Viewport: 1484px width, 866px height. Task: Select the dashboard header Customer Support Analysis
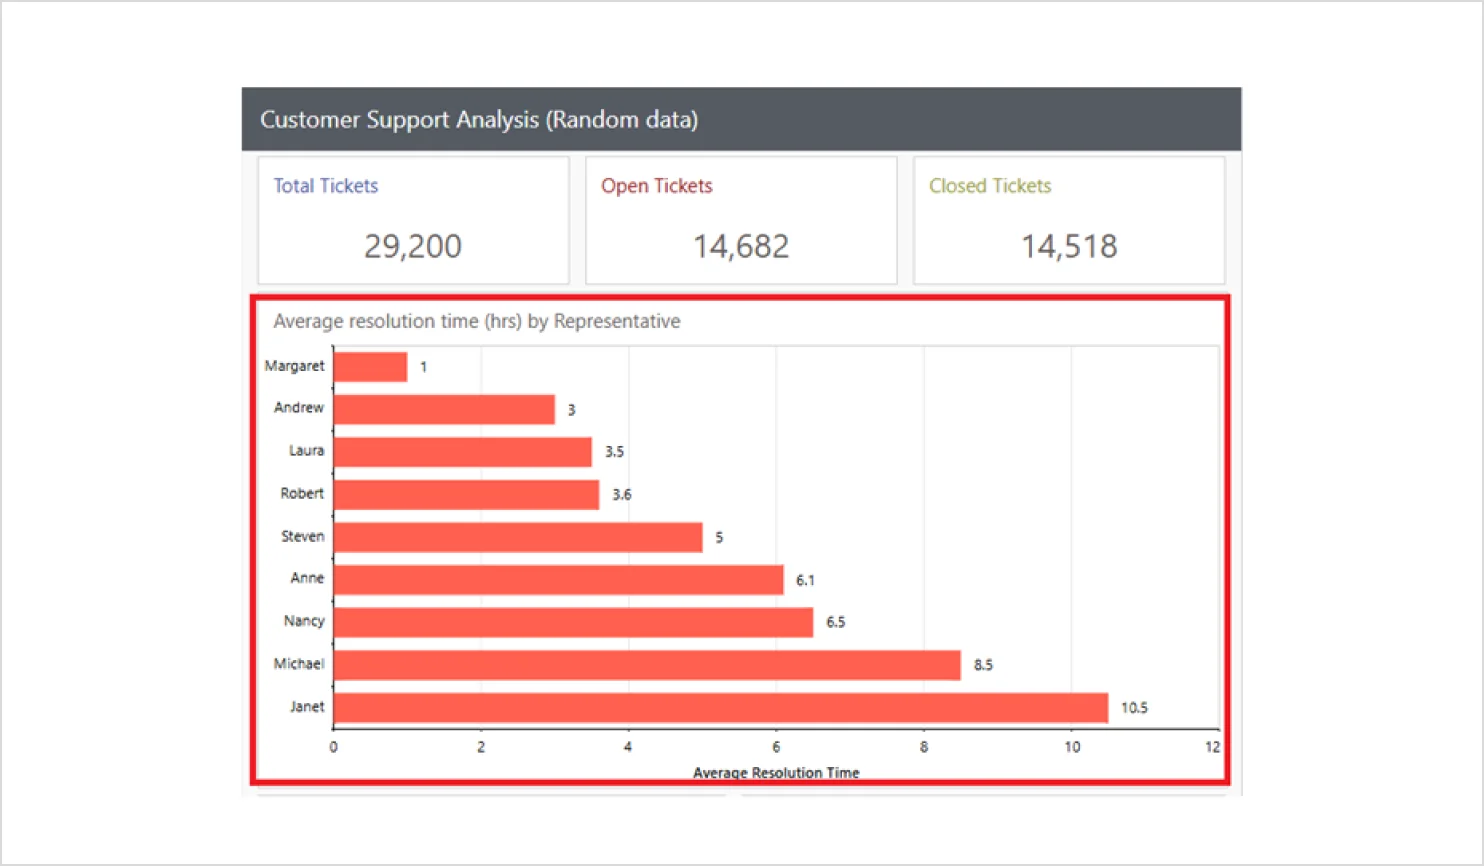coord(480,119)
